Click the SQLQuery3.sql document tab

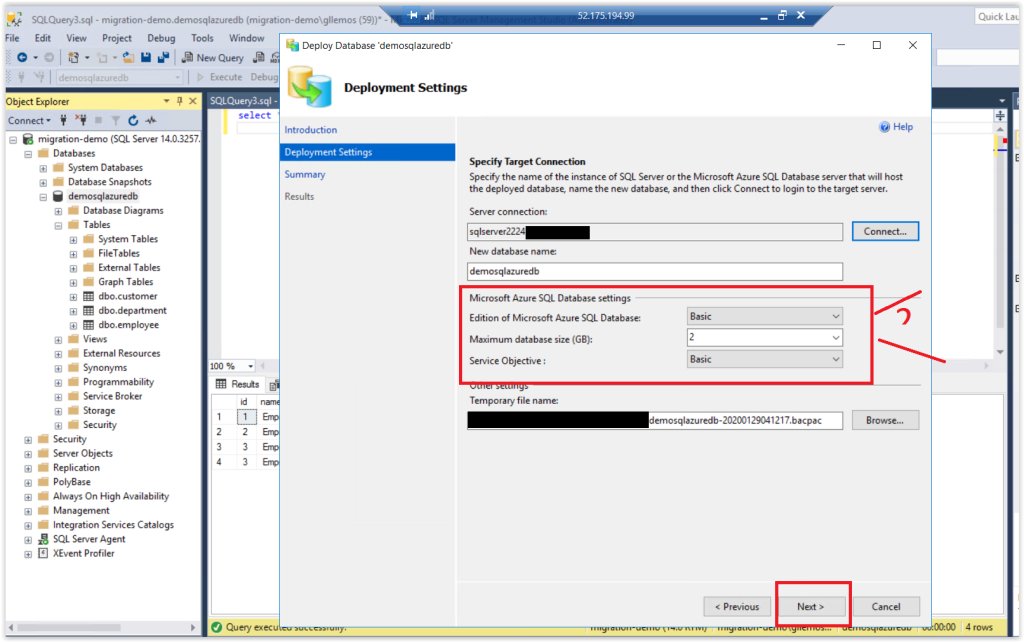pyautogui.click(x=243, y=101)
